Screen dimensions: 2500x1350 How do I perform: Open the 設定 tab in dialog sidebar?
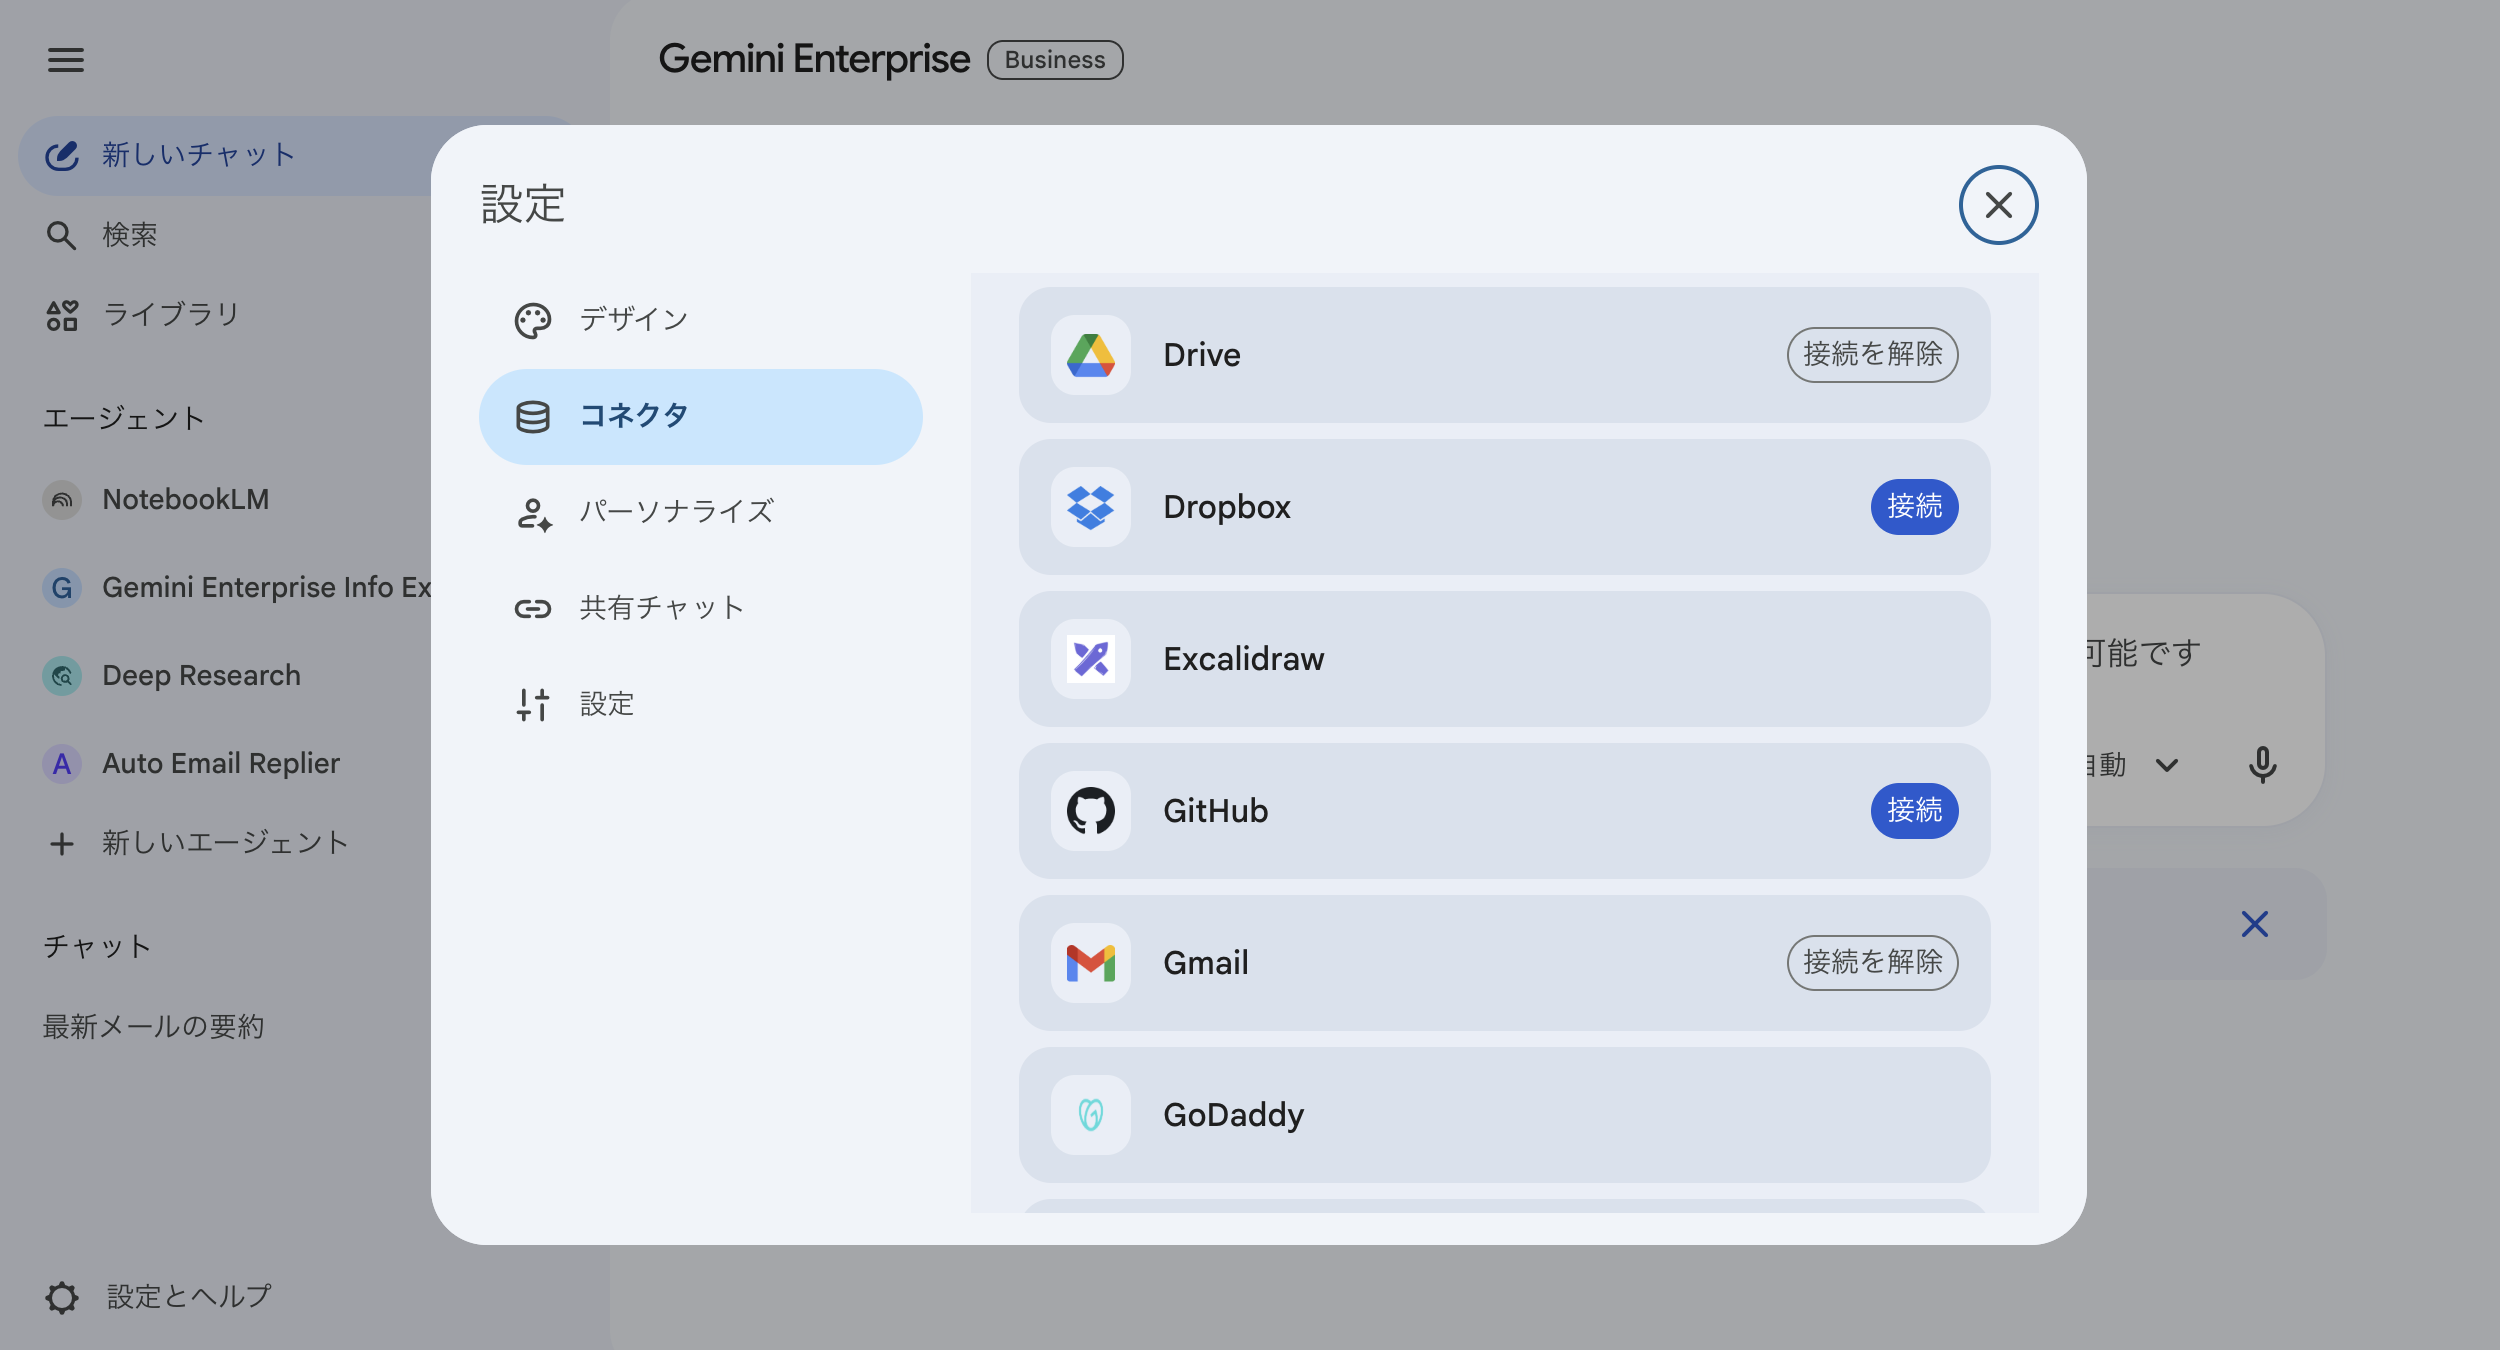point(701,704)
